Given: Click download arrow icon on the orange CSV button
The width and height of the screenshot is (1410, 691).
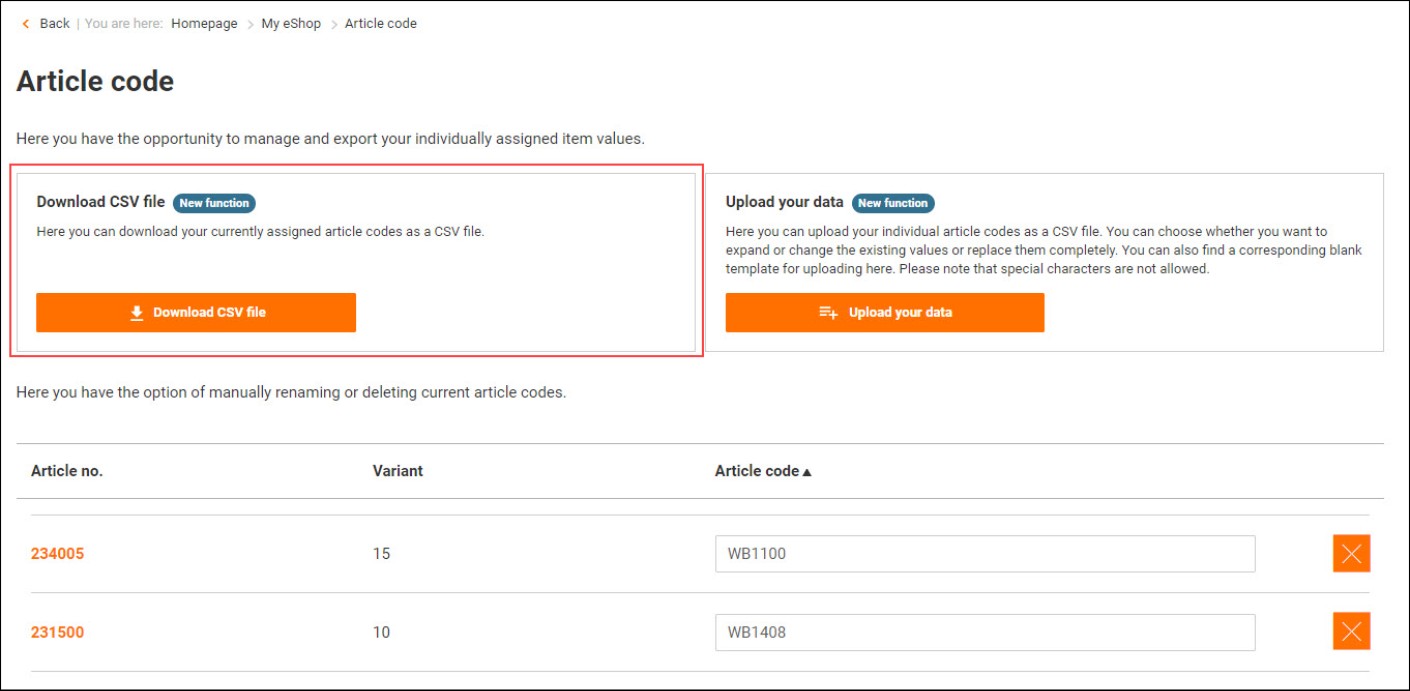Looking at the screenshot, I should click(x=137, y=313).
